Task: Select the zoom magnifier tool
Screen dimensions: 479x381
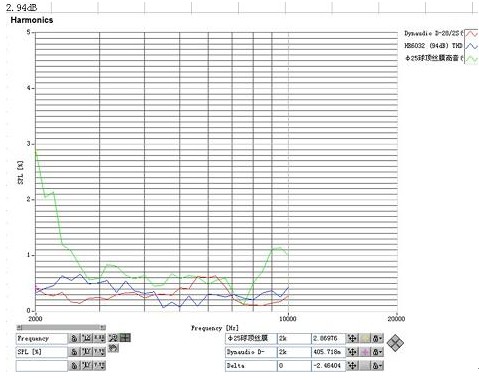Action: click(113, 338)
